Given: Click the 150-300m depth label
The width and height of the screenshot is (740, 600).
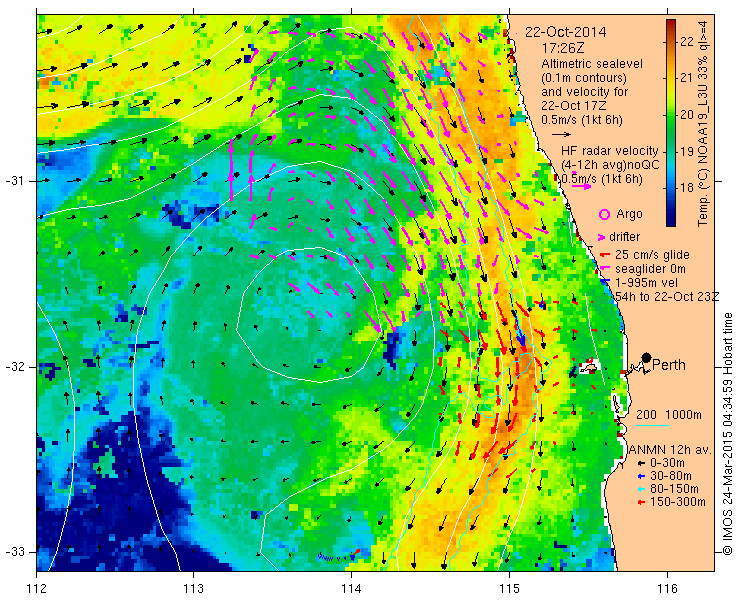Looking at the screenshot, I should [678, 502].
